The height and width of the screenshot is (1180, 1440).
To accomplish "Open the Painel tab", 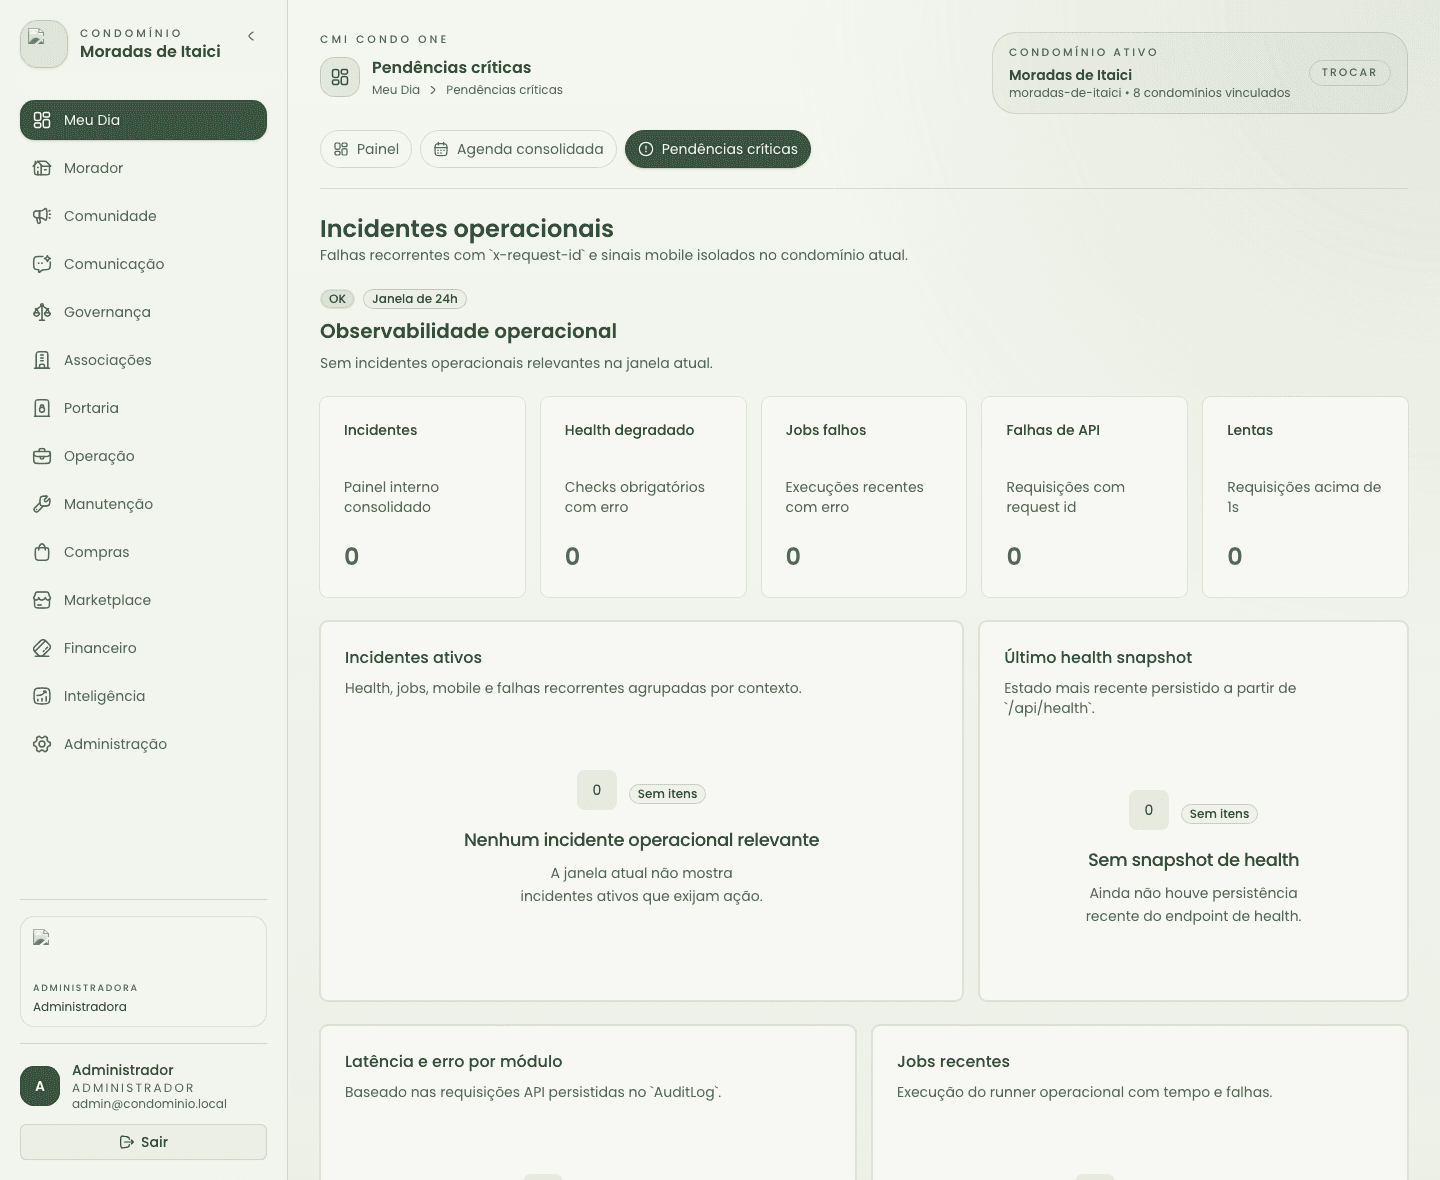I will pyautogui.click(x=366, y=149).
